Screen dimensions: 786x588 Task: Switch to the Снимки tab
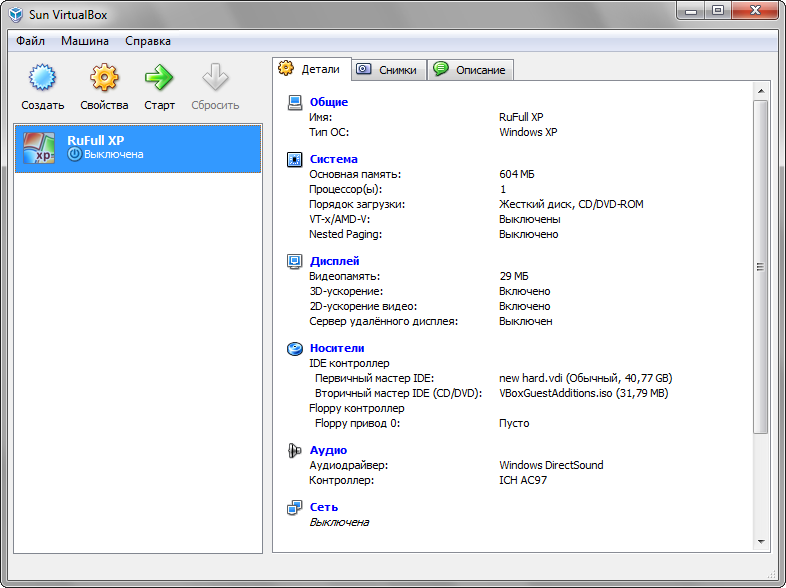pyautogui.click(x=388, y=70)
